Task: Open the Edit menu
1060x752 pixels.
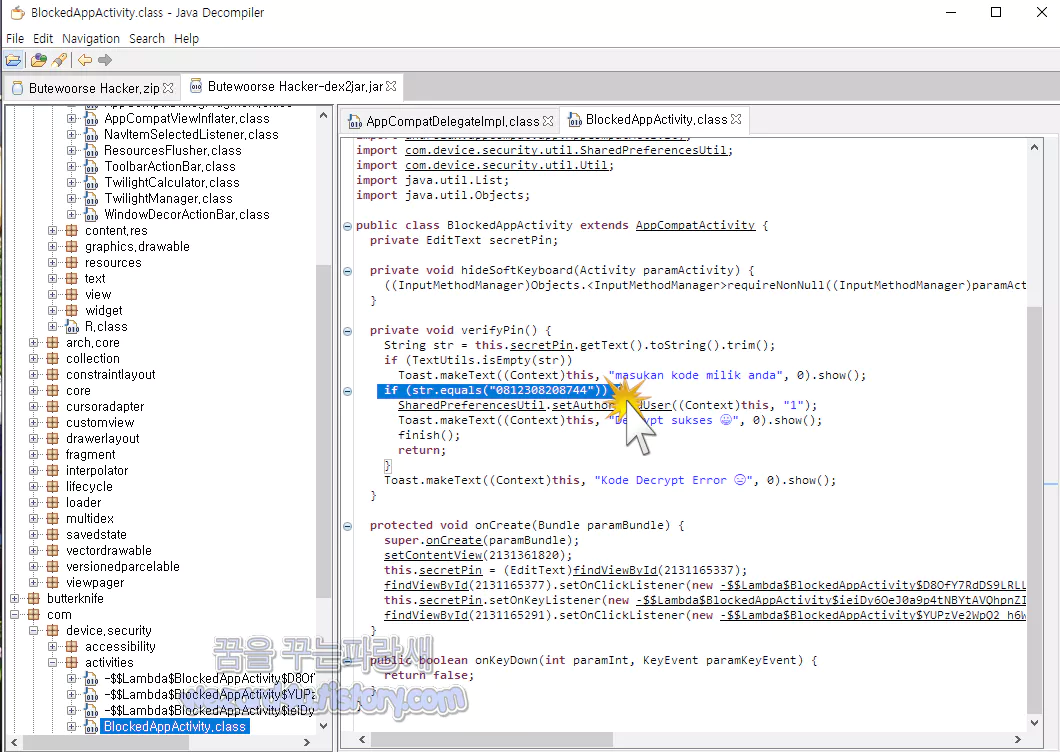Action: point(43,39)
